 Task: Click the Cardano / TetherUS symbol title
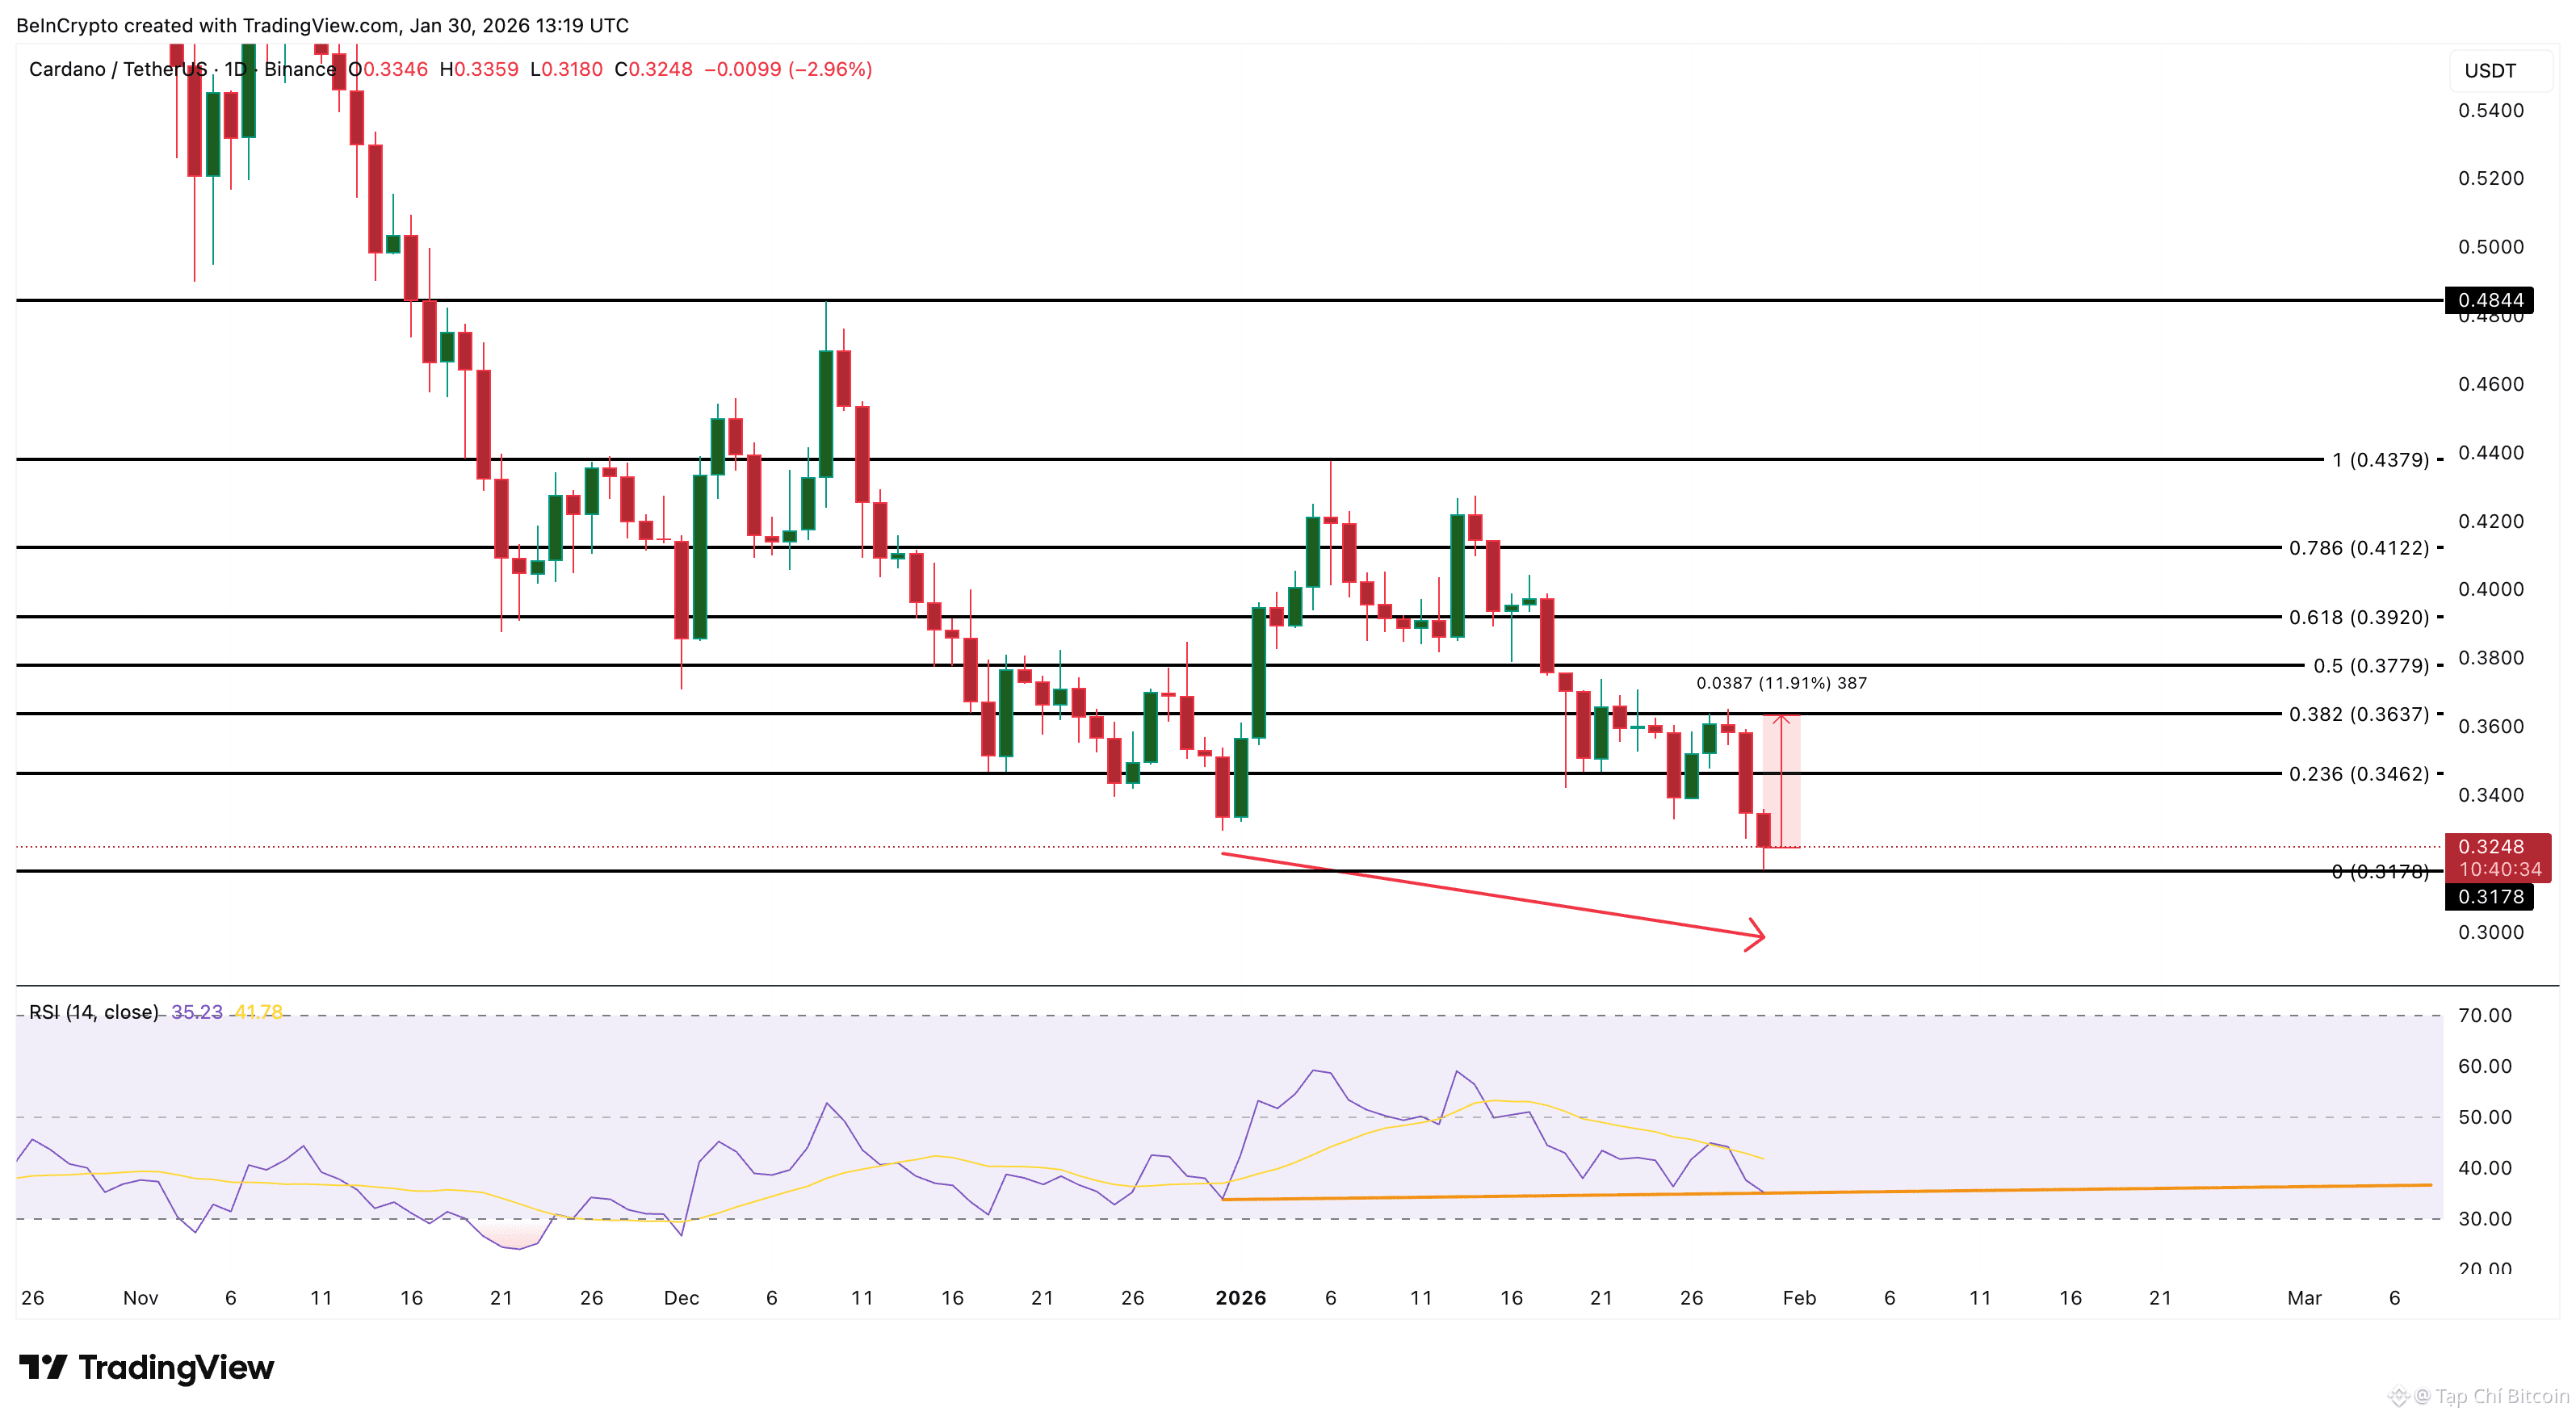pos(117,69)
